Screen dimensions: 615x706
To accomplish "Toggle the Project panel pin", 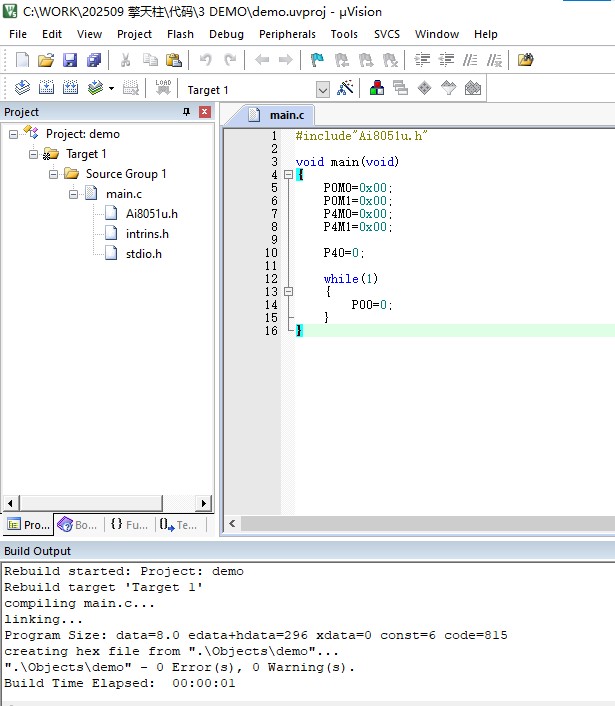I will tap(186, 112).
